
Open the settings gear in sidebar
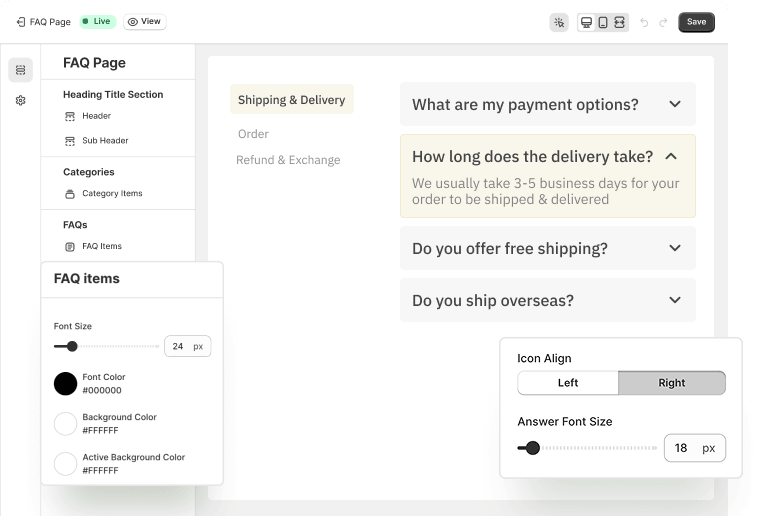point(20,100)
